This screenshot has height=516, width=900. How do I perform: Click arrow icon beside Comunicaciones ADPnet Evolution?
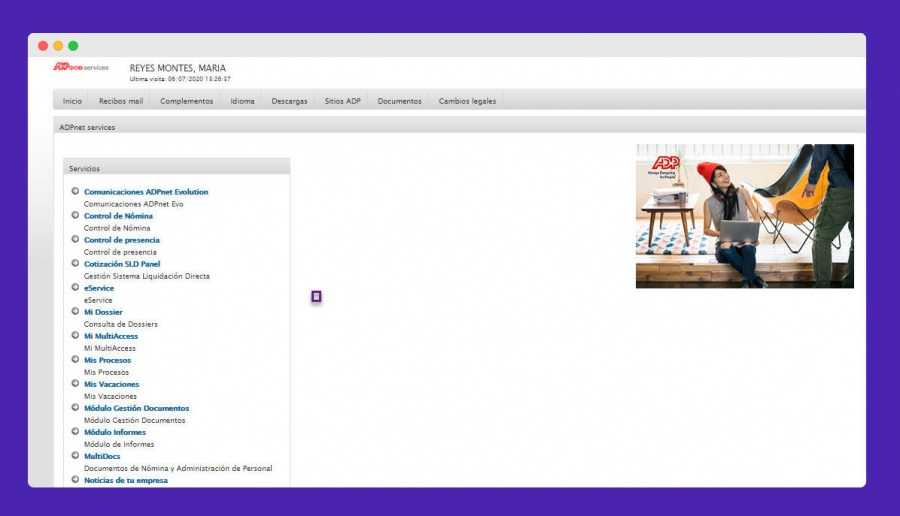75,191
